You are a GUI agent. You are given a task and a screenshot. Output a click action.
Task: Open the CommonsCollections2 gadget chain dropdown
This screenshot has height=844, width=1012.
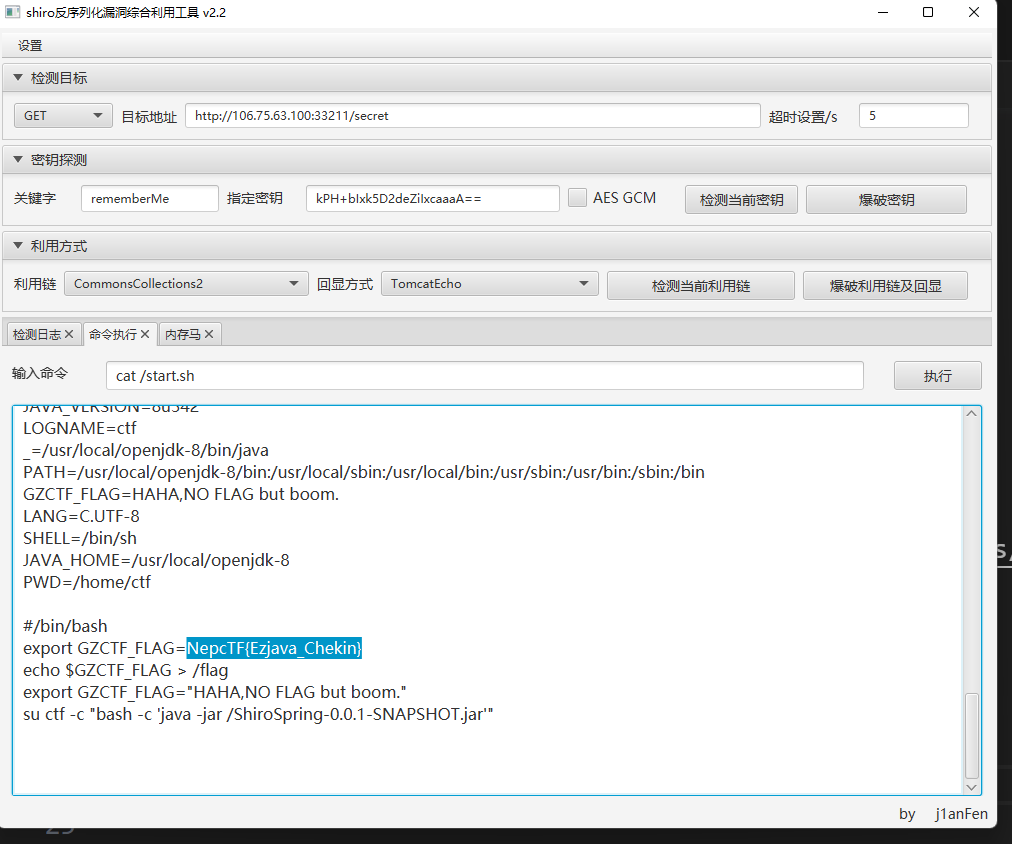(186, 284)
